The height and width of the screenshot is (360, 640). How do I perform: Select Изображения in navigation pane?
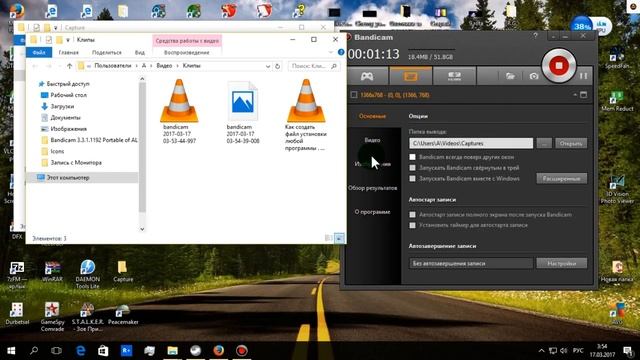[68, 129]
